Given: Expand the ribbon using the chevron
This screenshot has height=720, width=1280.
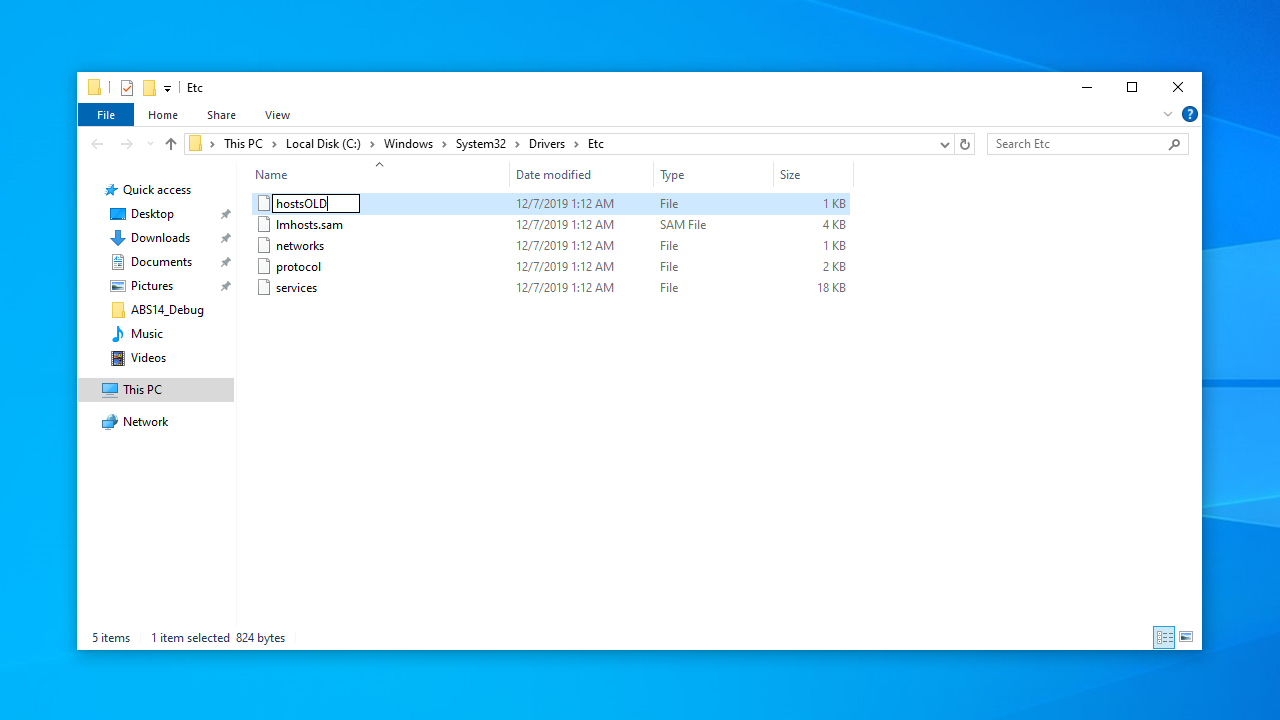Looking at the screenshot, I should [x=1167, y=114].
